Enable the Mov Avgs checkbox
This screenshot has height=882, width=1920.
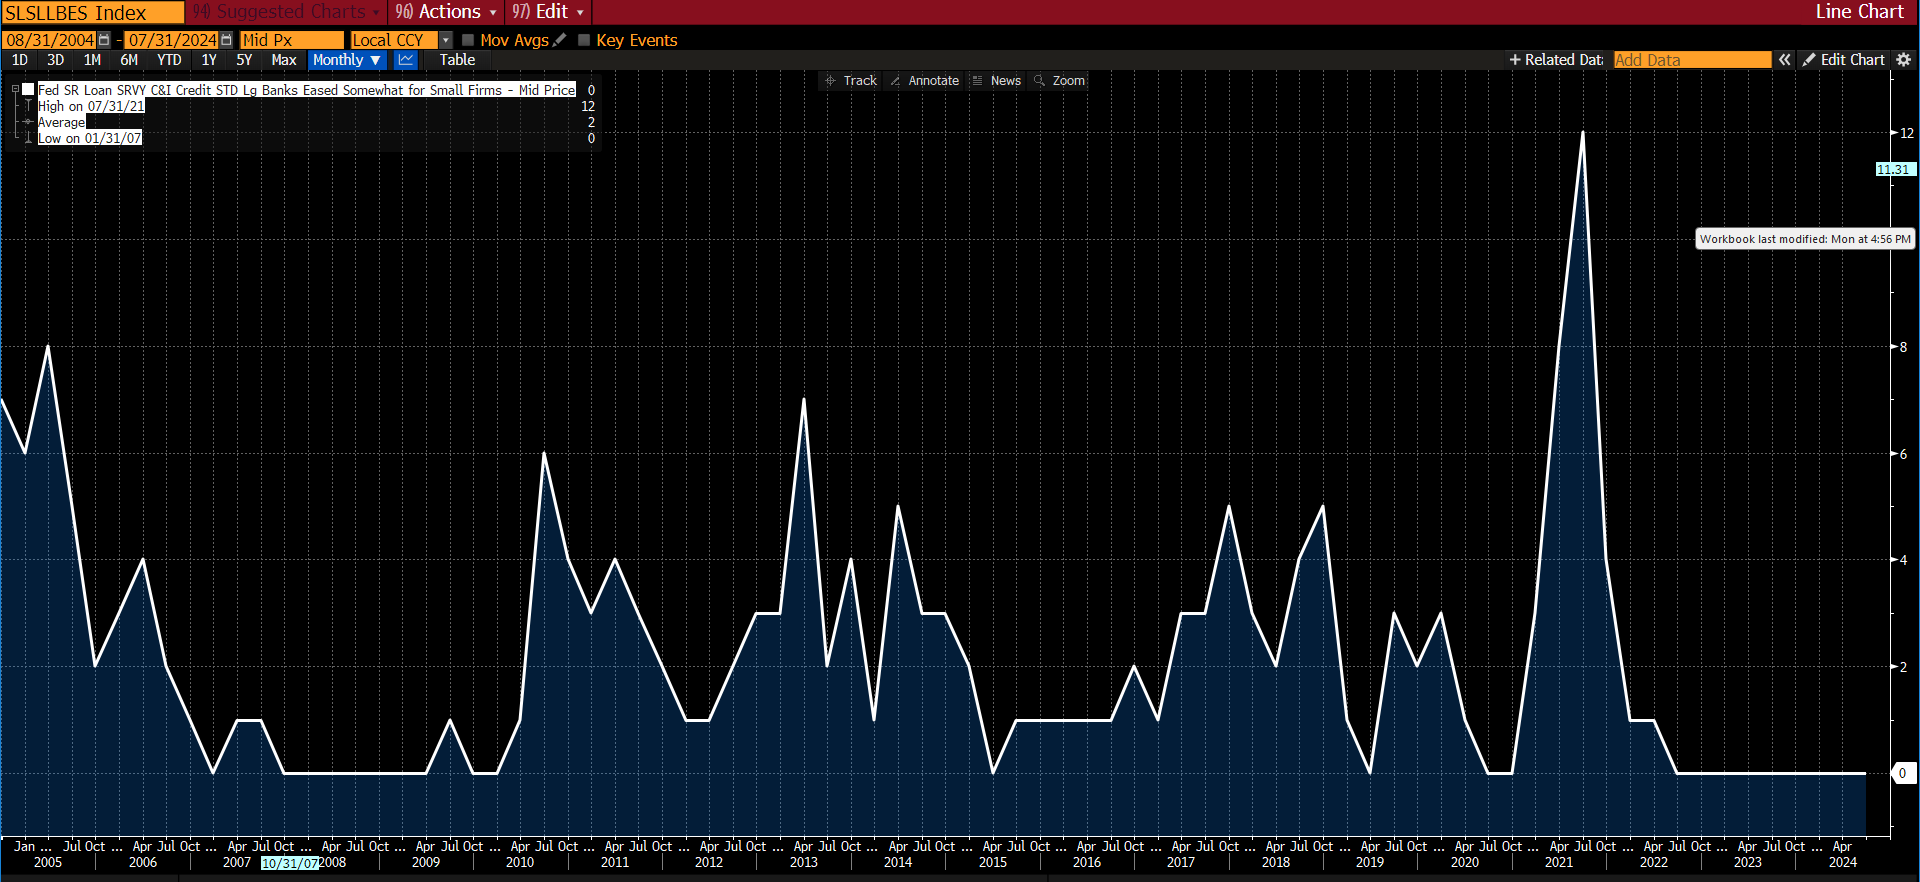468,40
